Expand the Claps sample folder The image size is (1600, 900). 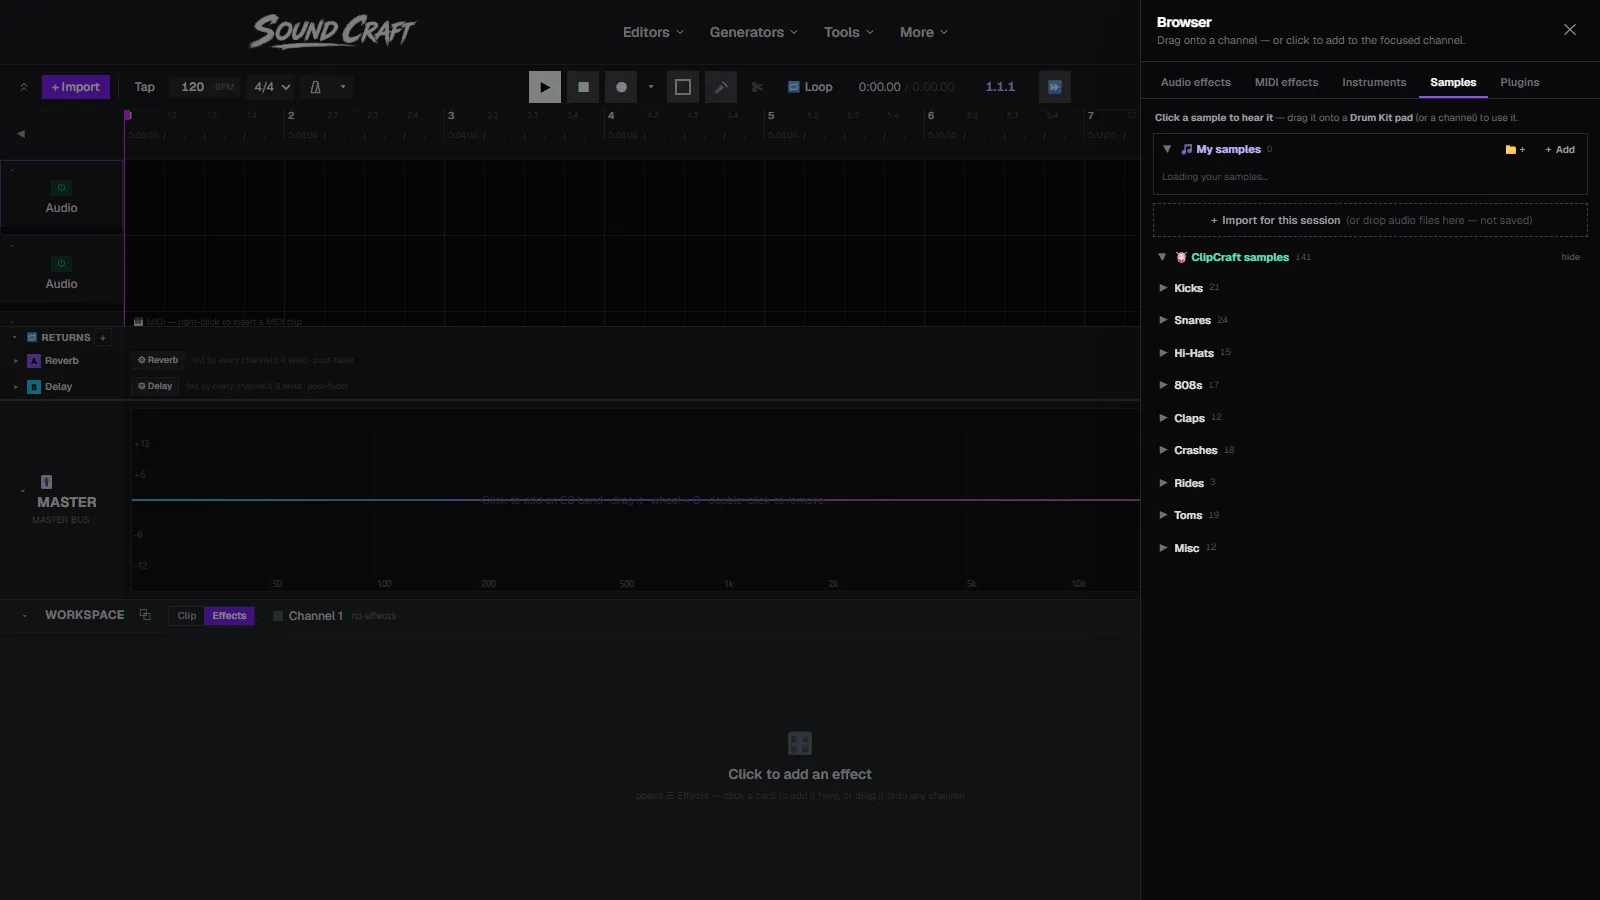[1163, 418]
